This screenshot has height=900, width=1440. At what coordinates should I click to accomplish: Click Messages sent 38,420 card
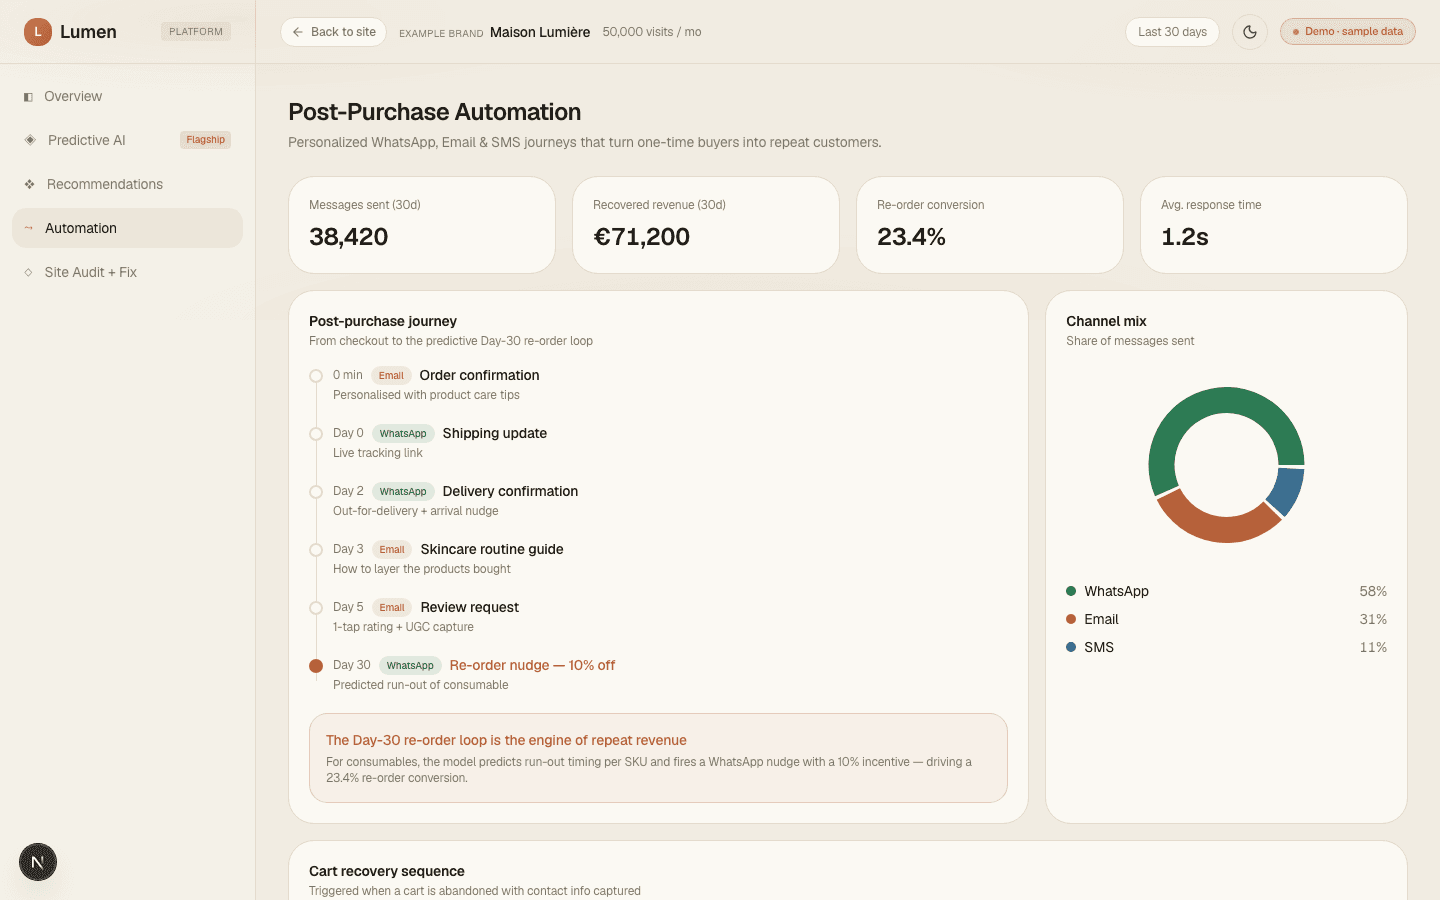[x=422, y=225]
